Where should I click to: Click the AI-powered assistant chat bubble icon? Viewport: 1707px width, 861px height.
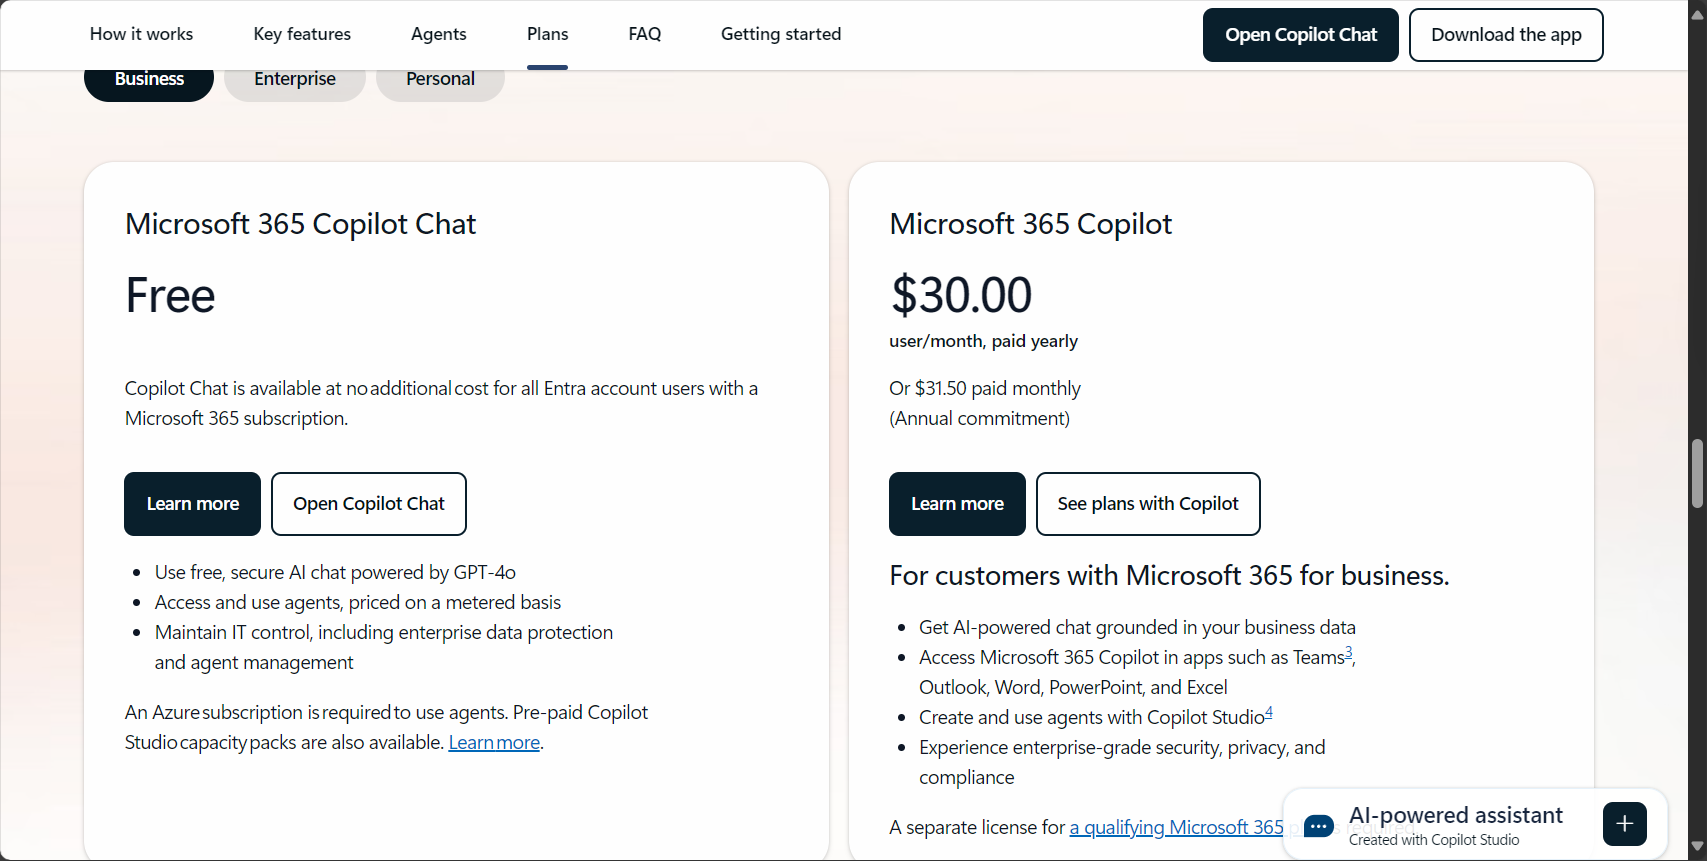(1319, 826)
